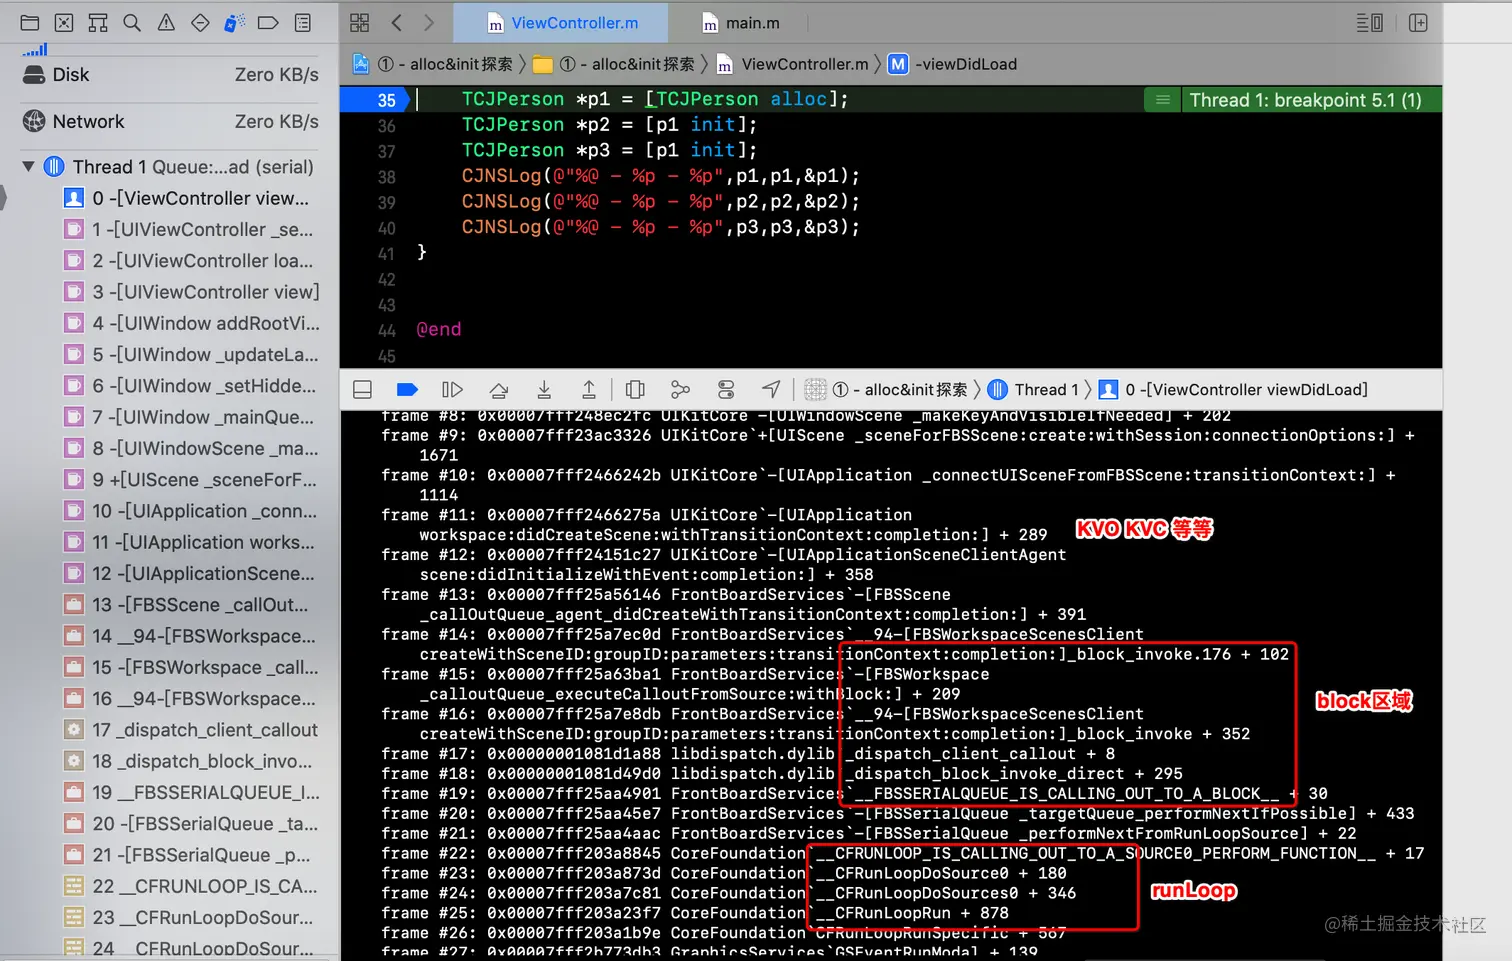Open the process crumb in the debug bar
This screenshot has width=1512, height=961.
pos(887,390)
